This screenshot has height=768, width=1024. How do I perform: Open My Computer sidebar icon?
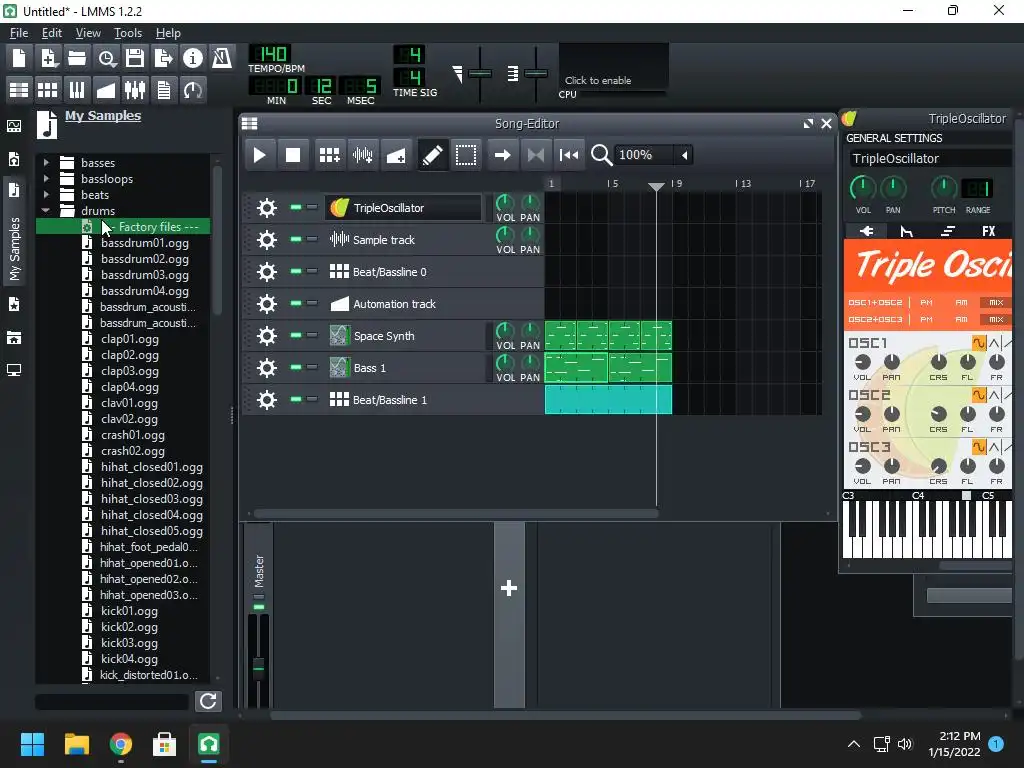[x=14, y=370]
